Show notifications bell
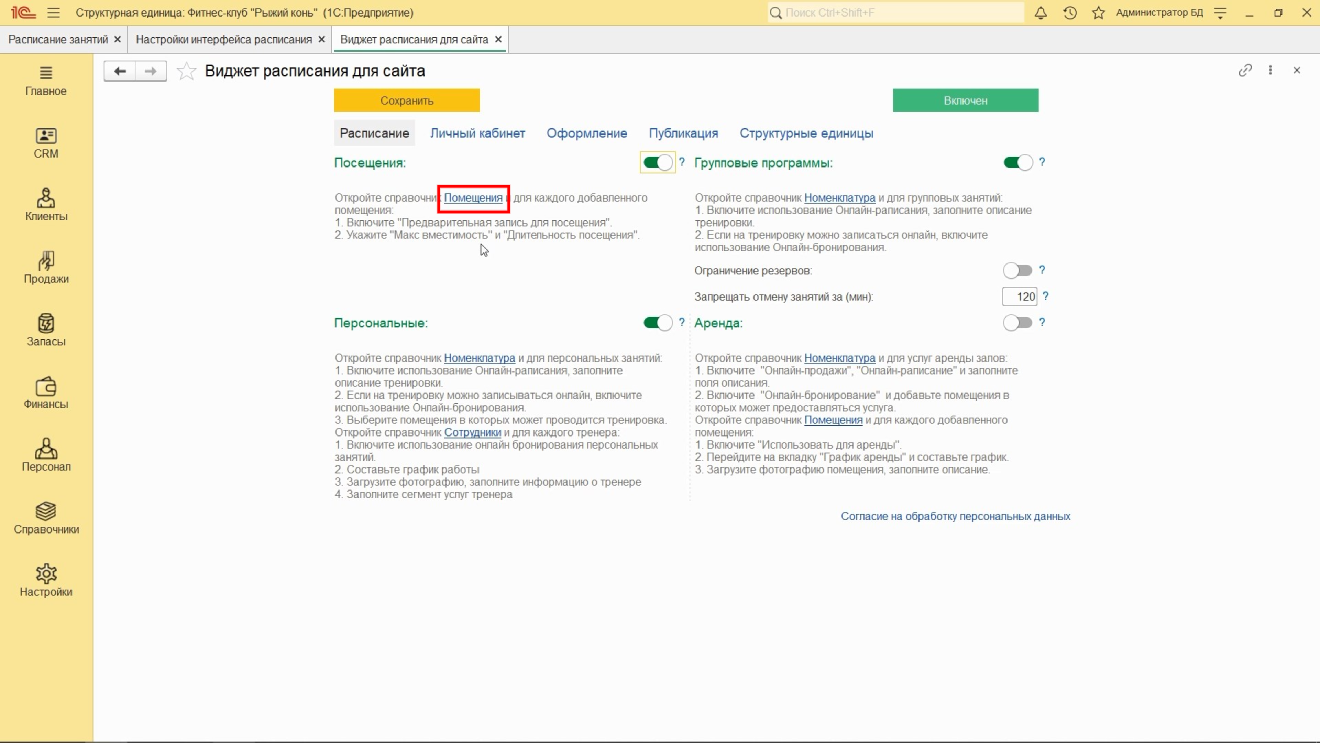 coord(1040,13)
